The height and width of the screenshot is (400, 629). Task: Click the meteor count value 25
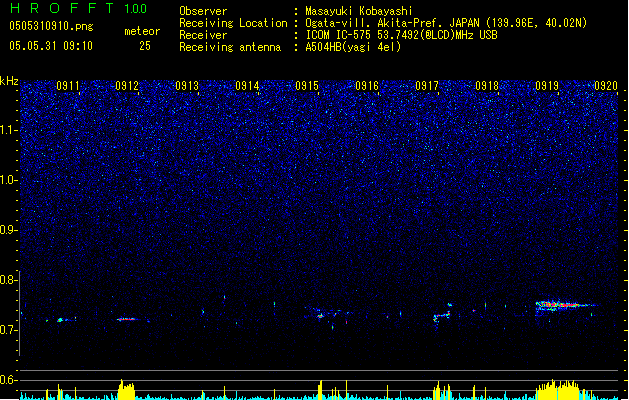click(x=145, y=46)
